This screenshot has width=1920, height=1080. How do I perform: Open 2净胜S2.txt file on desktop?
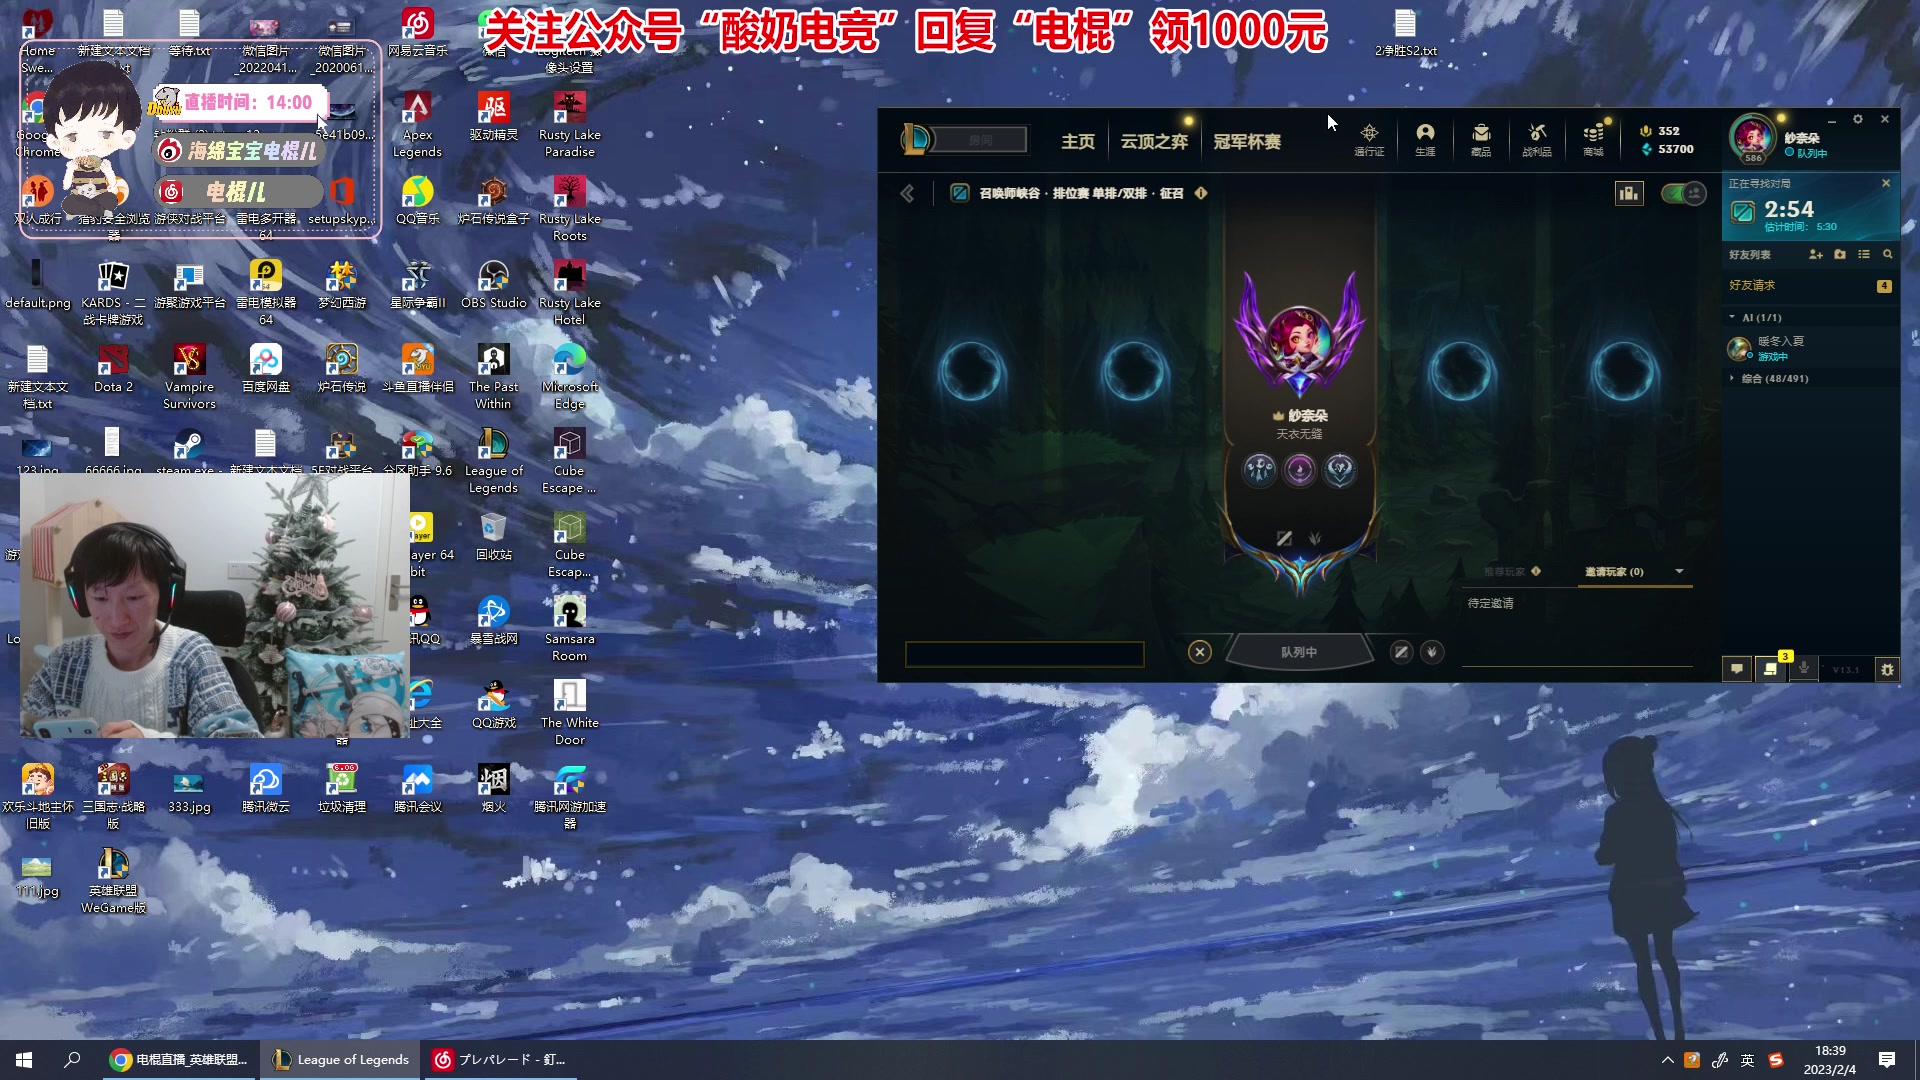coord(1405,32)
